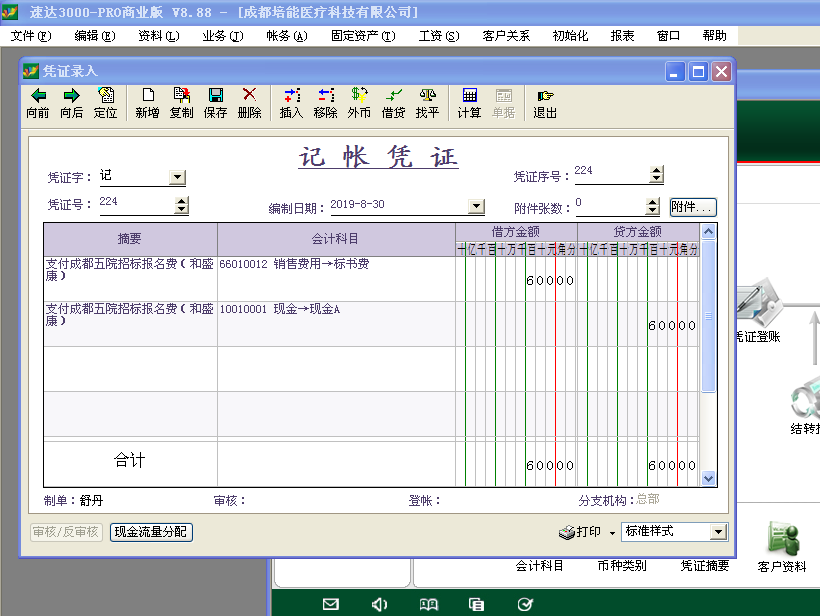
Task: Open the 固定资产(T) menu
Action: pyautogui.click(x=363, y=36)
